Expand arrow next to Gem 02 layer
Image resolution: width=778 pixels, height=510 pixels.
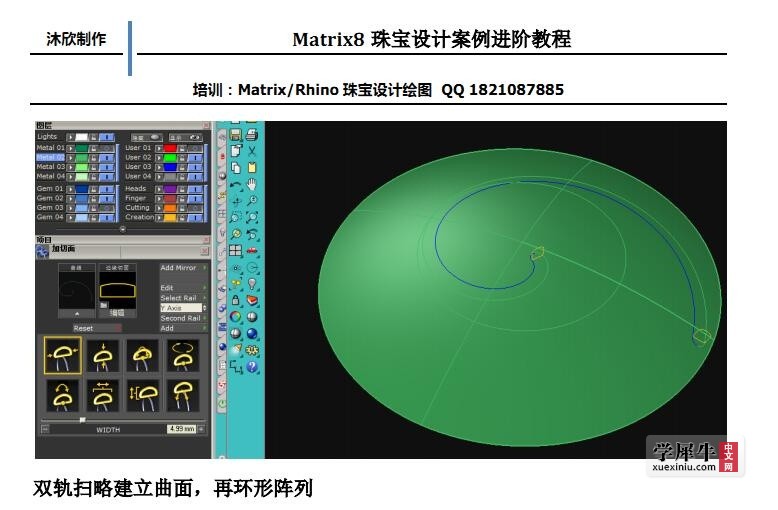point(70,198)
